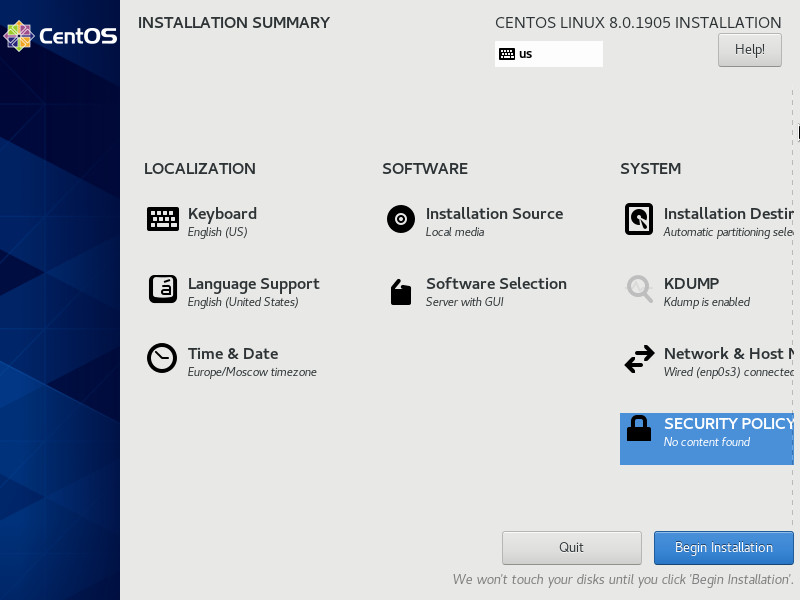Open Time & Date settings
Viewport: 800px width, 600px height.
tap(233, 354)
